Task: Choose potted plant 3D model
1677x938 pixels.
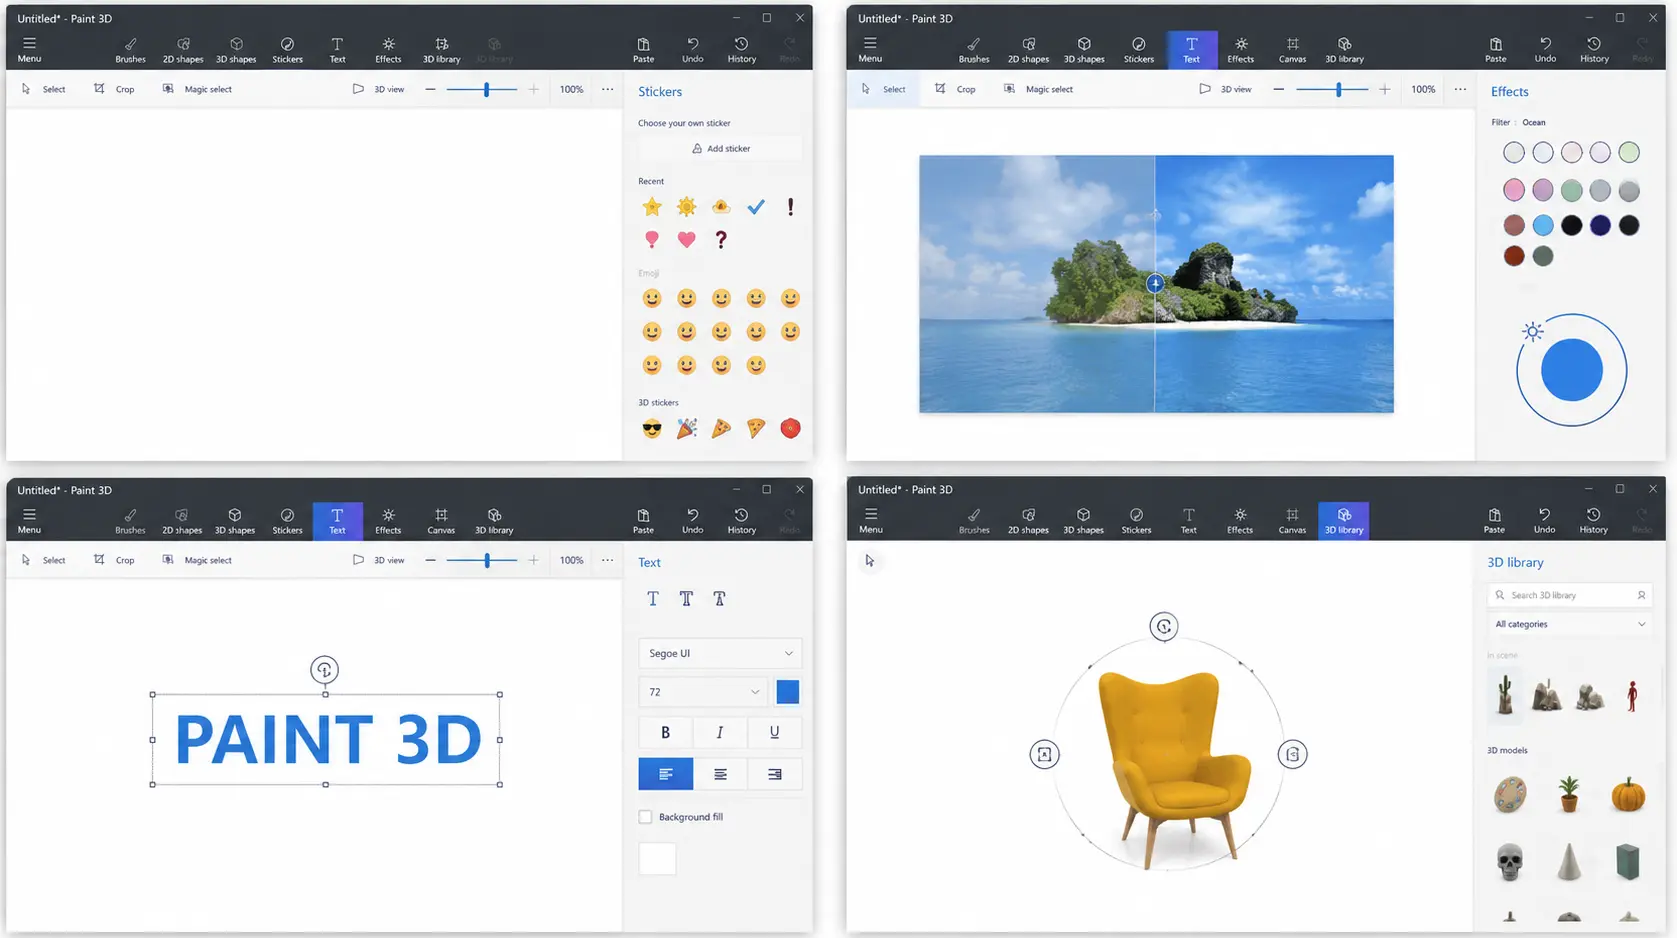Action: coord(1569,795)
